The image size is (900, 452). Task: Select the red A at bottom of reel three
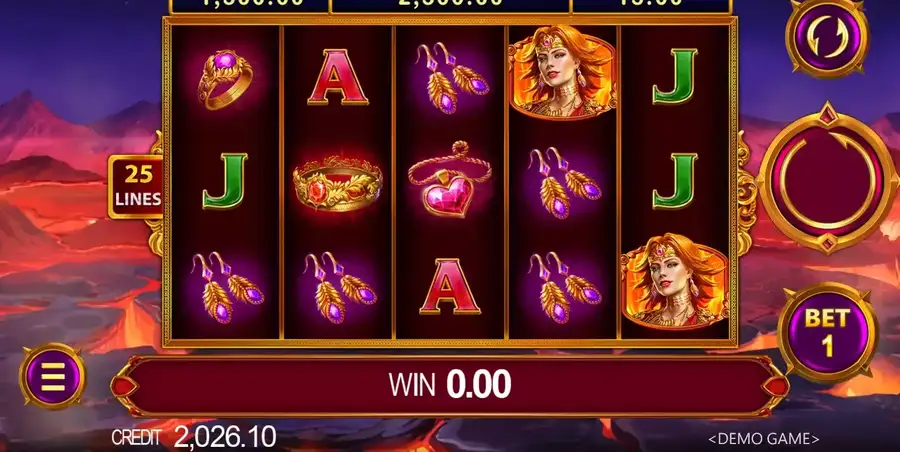pyautogui.click(x=450, y=286)
